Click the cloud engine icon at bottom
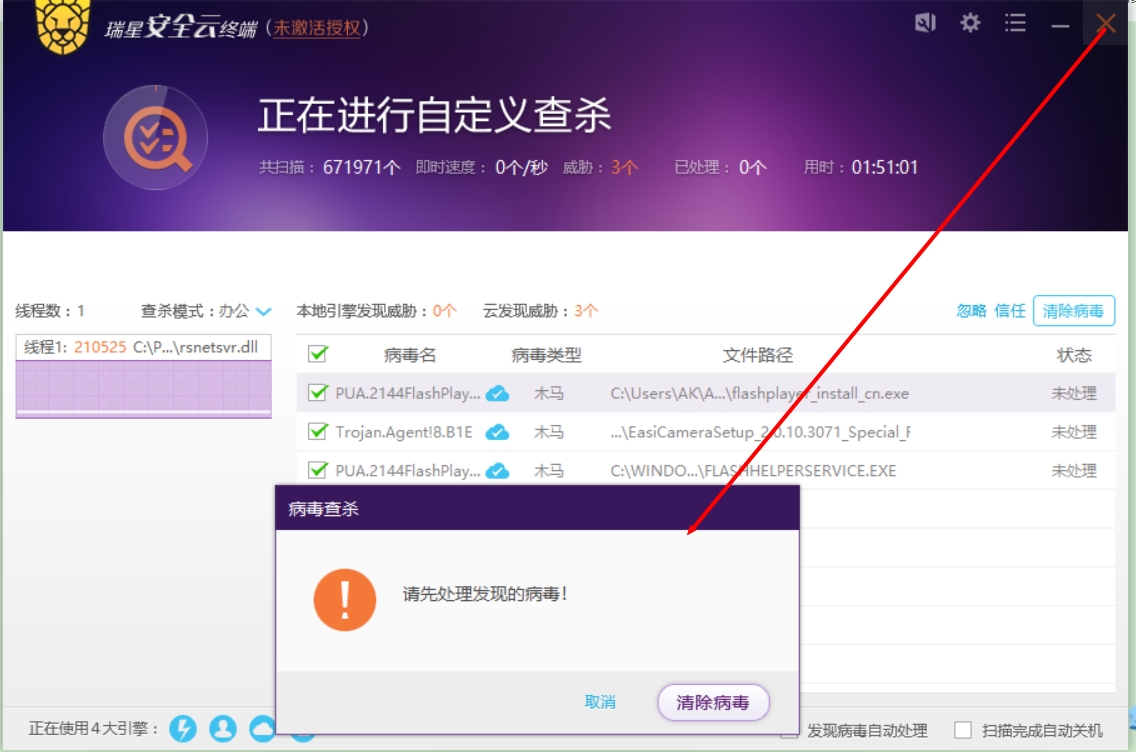Image resolution: width=1136 pixels, height=752 pixels. (262, 728)
